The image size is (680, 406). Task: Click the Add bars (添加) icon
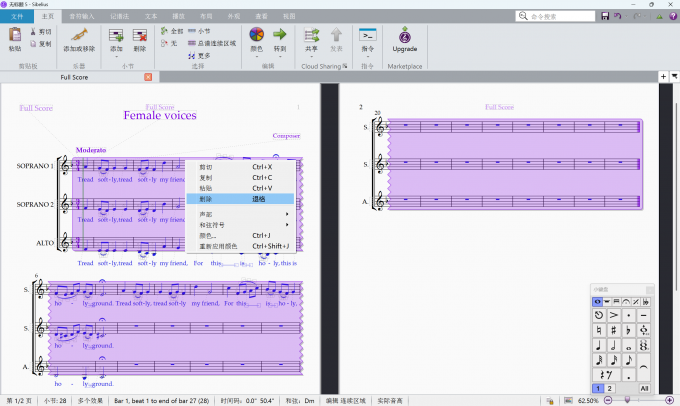click(116, 35)
